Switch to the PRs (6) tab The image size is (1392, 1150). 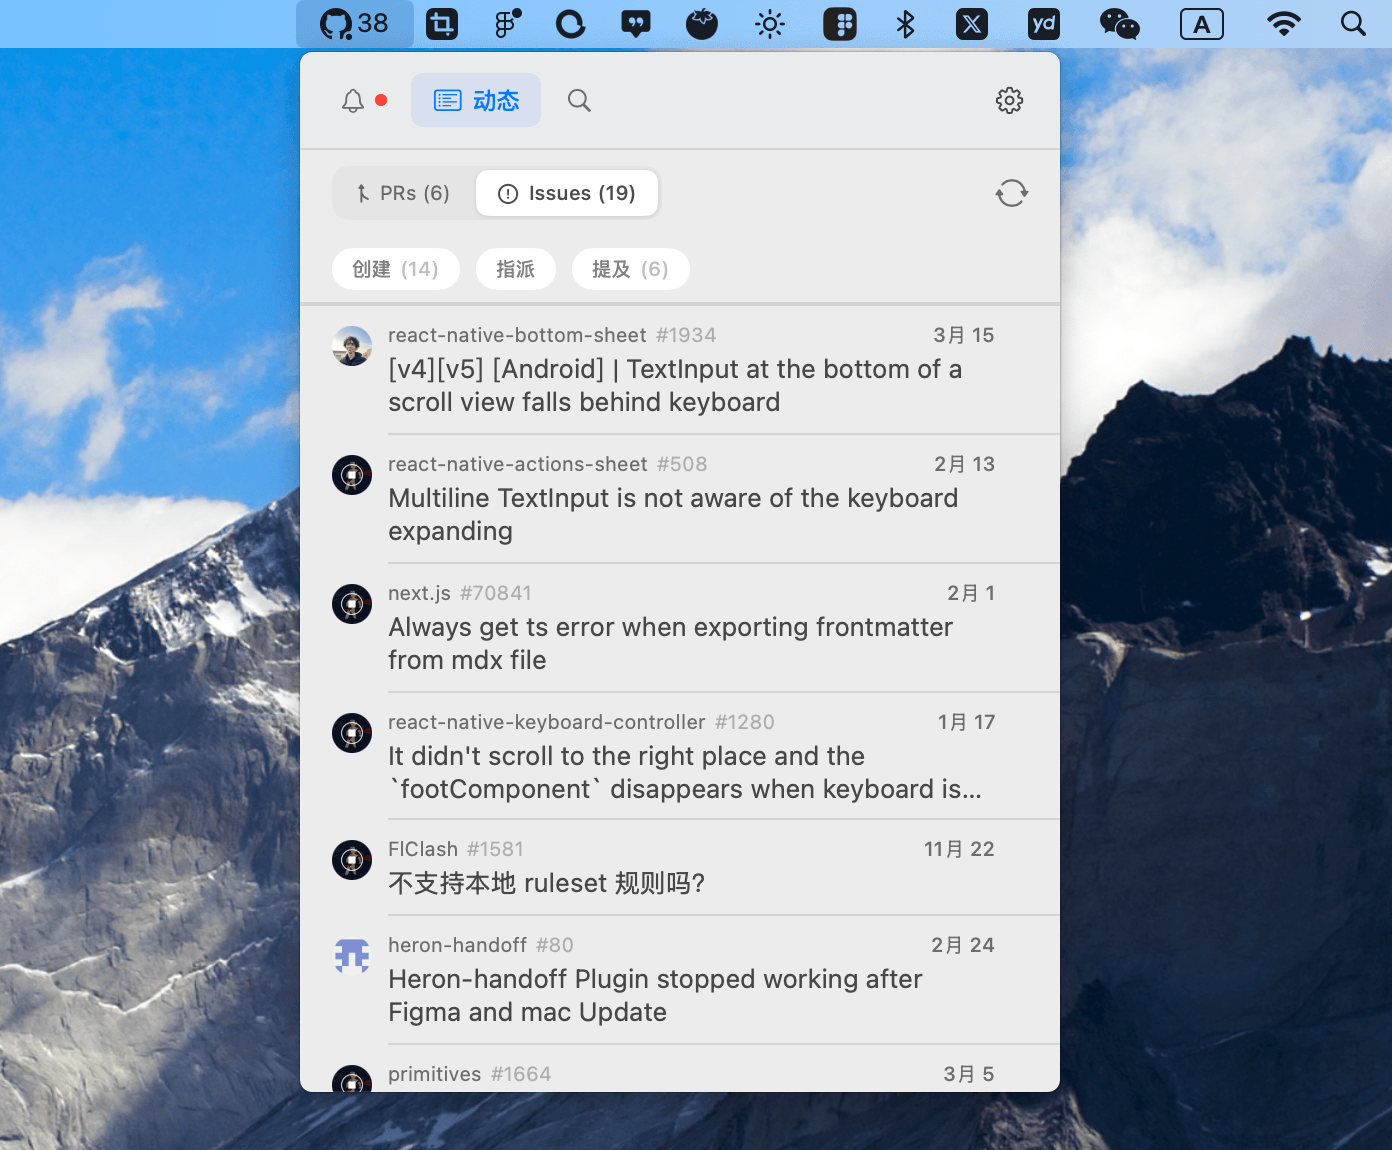point(404,193)
